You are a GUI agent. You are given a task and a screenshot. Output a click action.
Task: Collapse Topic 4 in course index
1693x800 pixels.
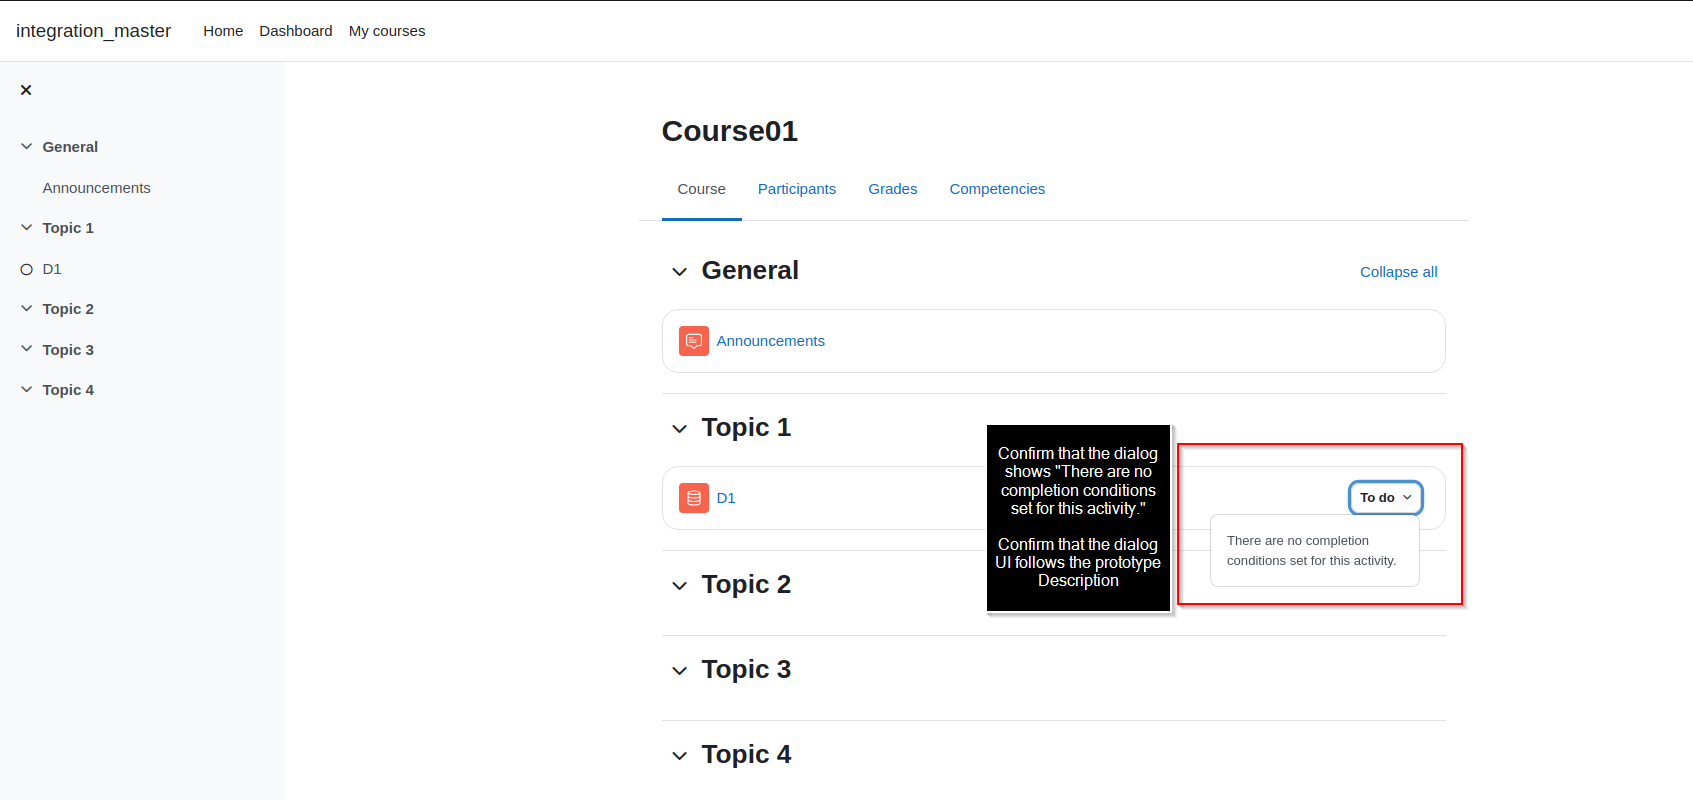pos(27,390)
